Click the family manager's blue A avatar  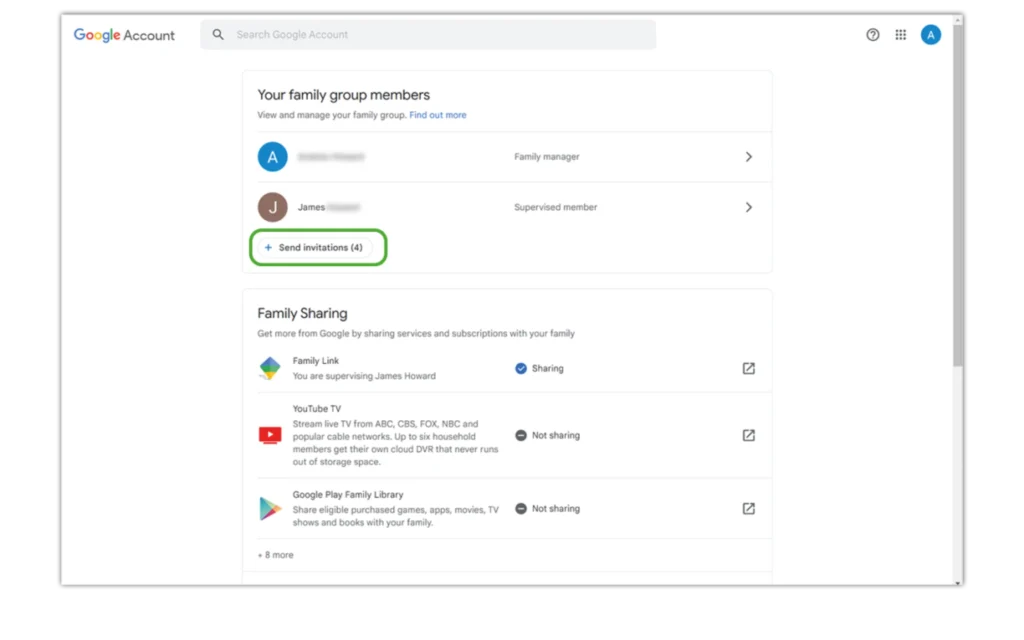click(x=272, y=157)
